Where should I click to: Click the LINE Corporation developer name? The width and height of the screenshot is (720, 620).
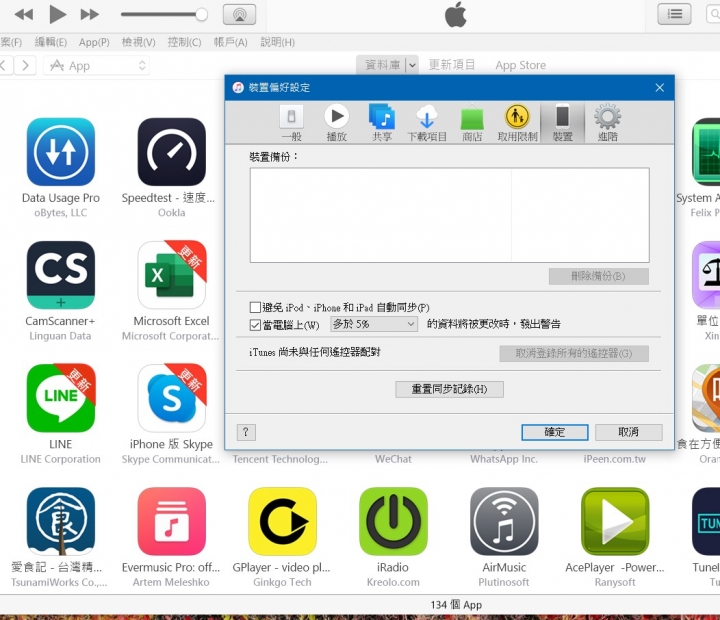(x=61, y=459)
